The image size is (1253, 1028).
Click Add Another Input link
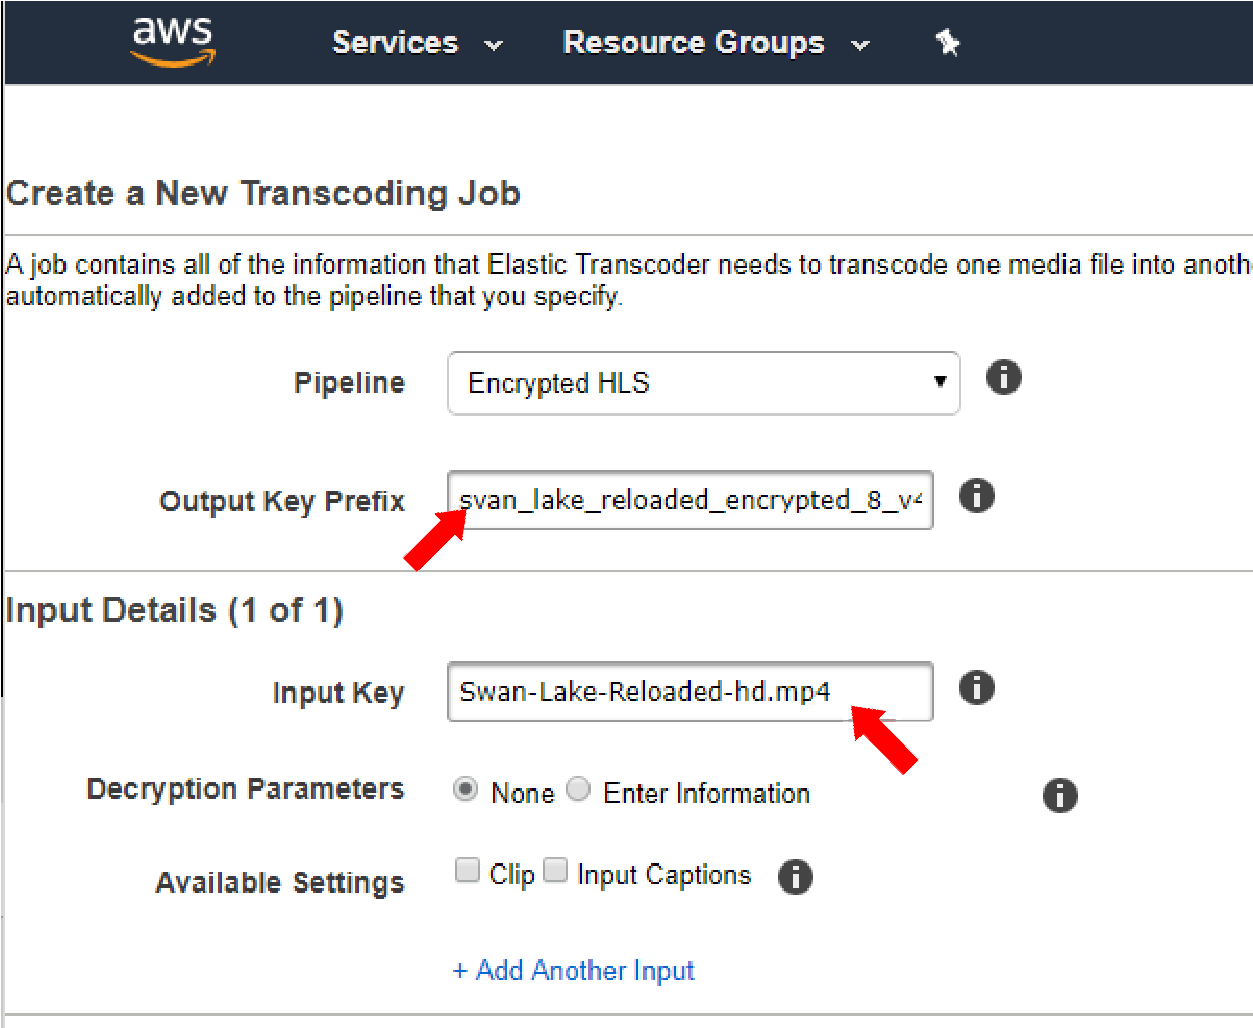click(x=573, y=970)
